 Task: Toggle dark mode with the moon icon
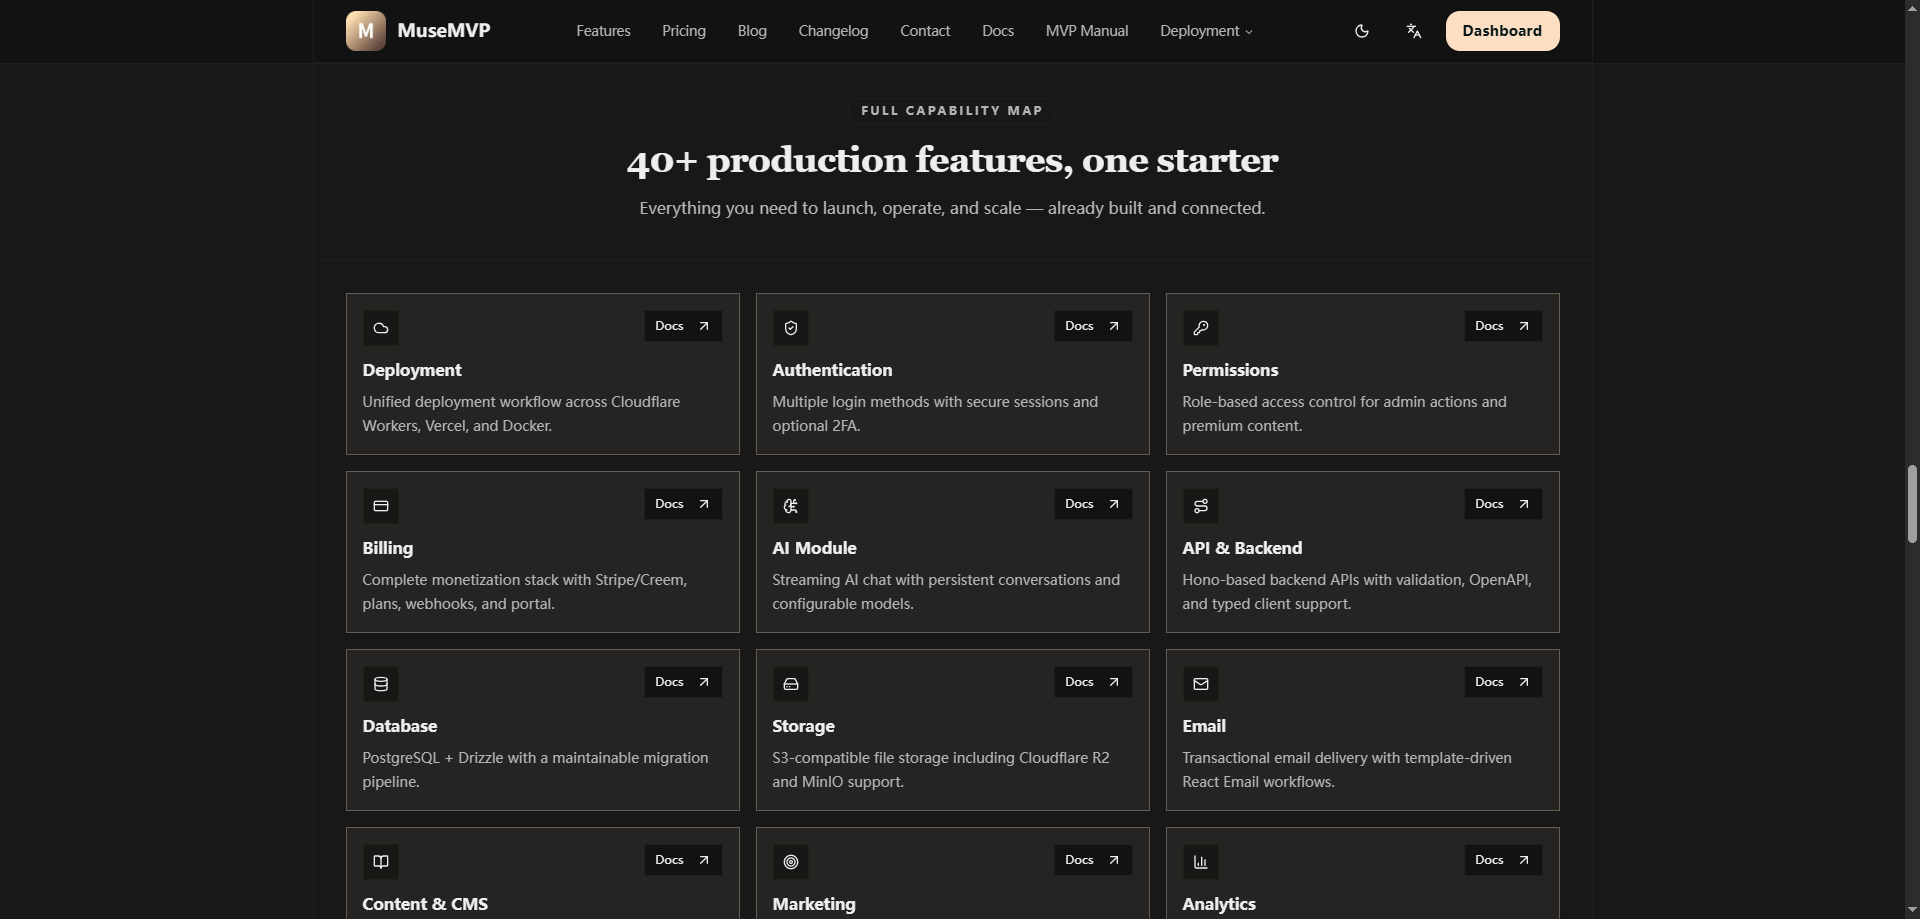1362,30
